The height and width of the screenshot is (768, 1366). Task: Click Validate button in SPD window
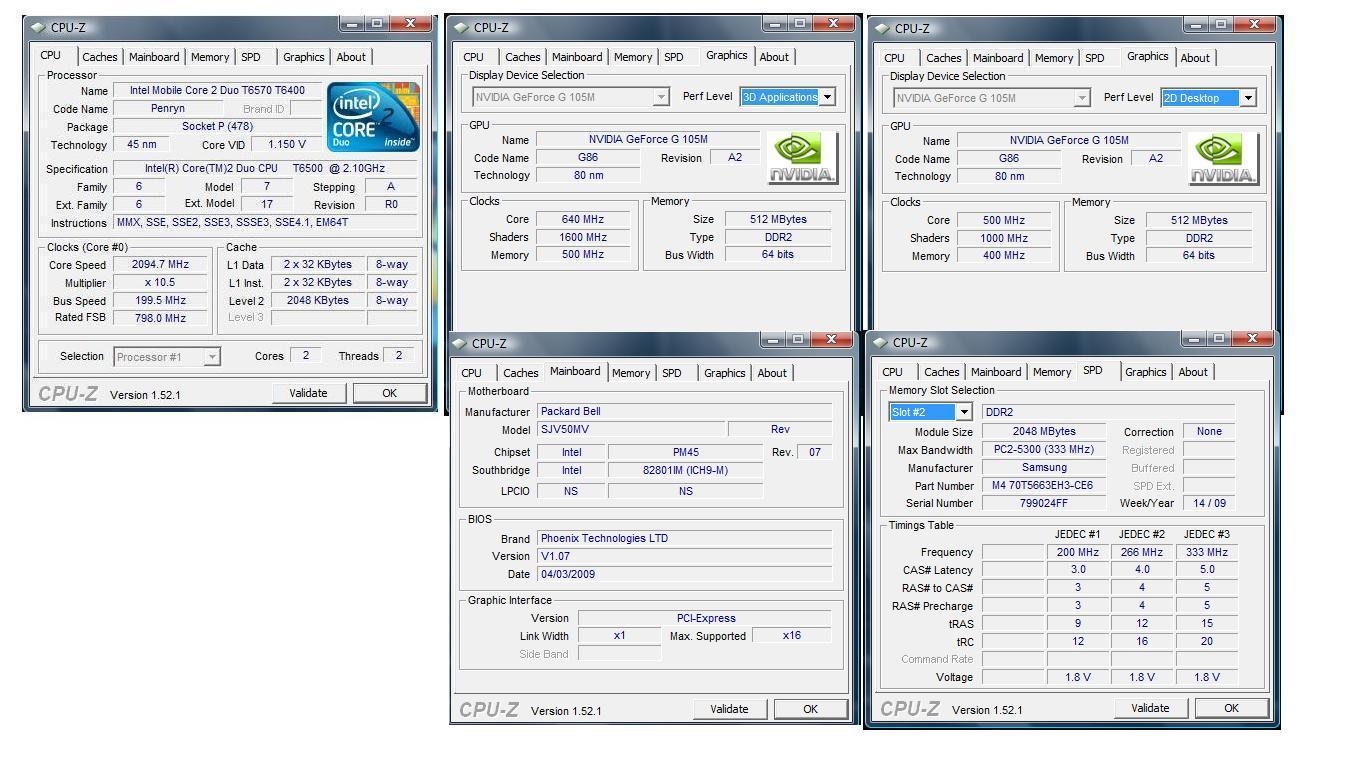(x=1150, y=708)
